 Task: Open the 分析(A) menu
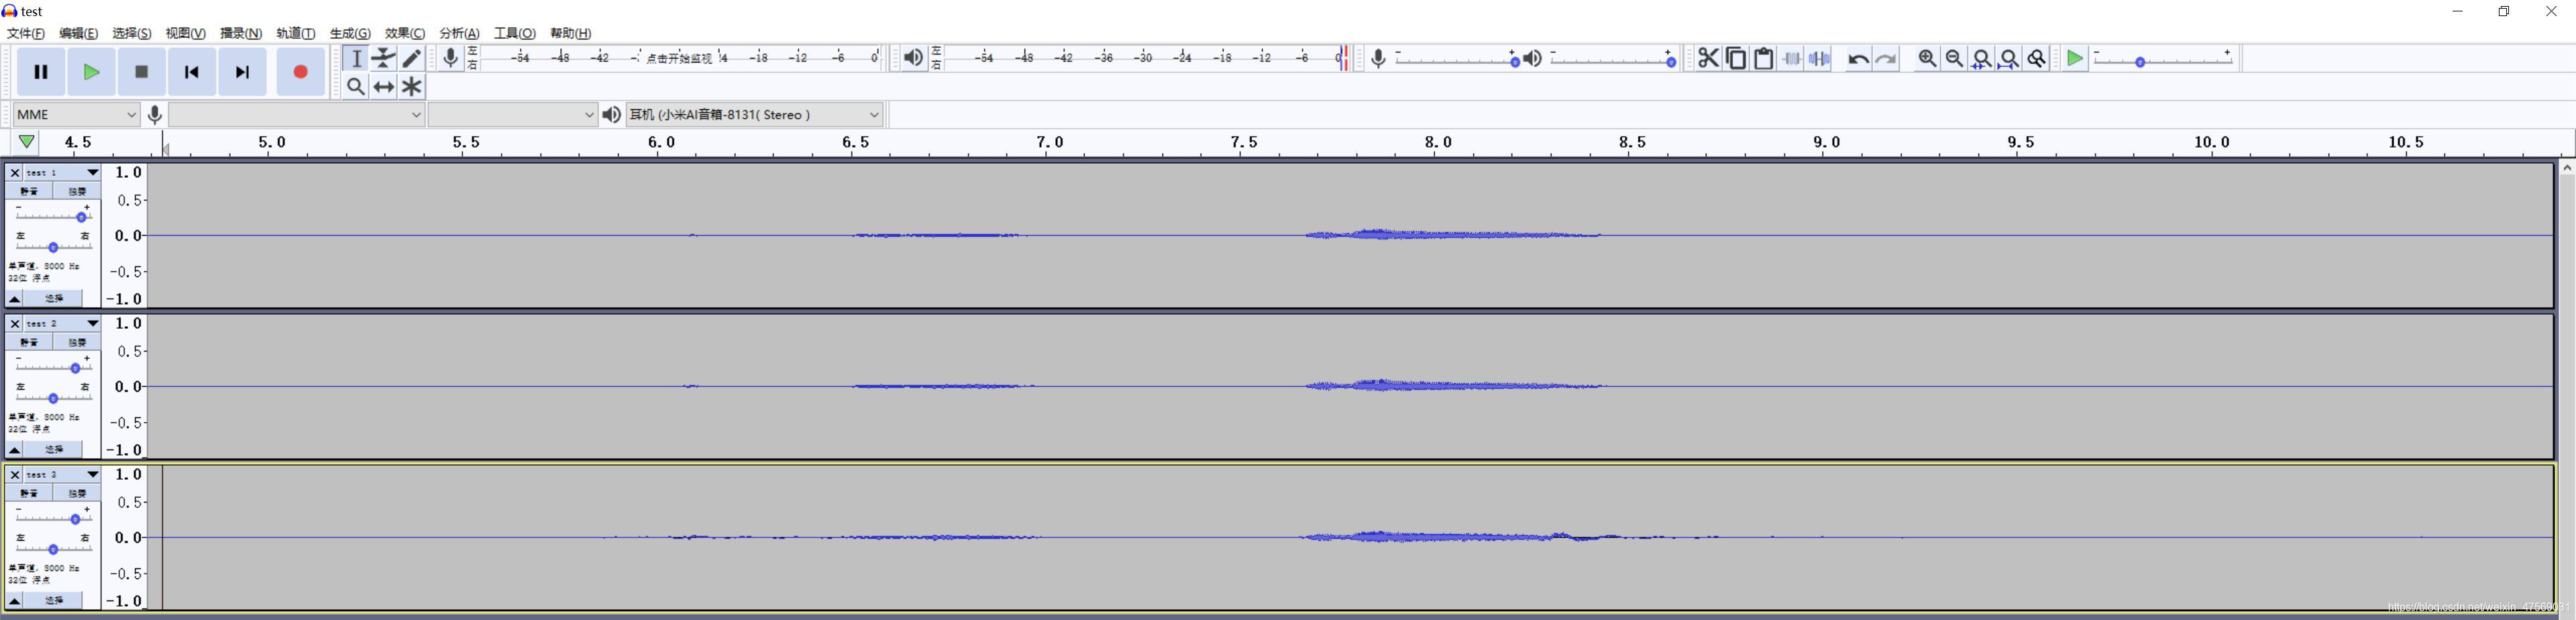[460, 33]
